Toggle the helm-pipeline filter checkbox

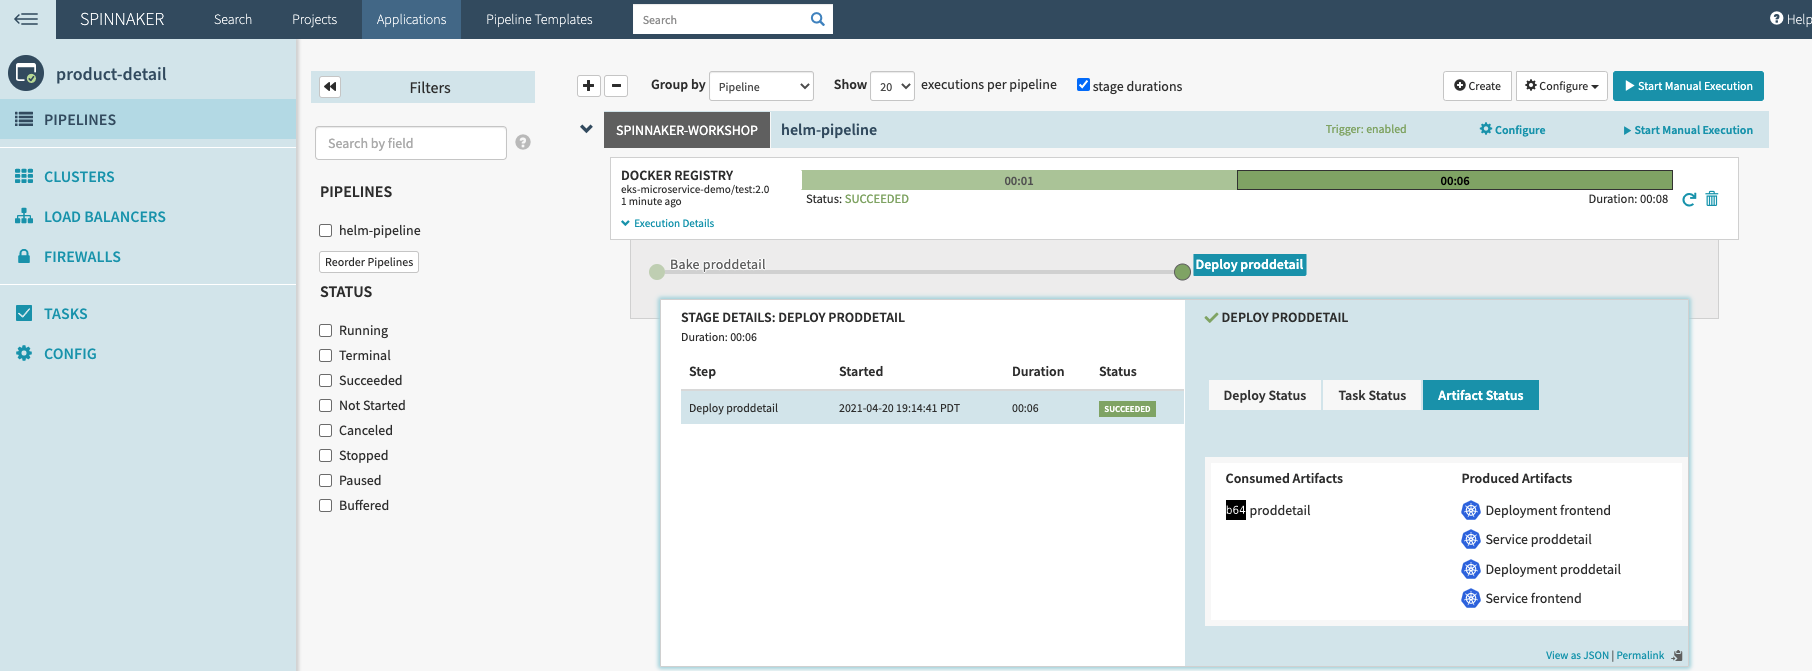pyautogui.click(x=325, y=230)
